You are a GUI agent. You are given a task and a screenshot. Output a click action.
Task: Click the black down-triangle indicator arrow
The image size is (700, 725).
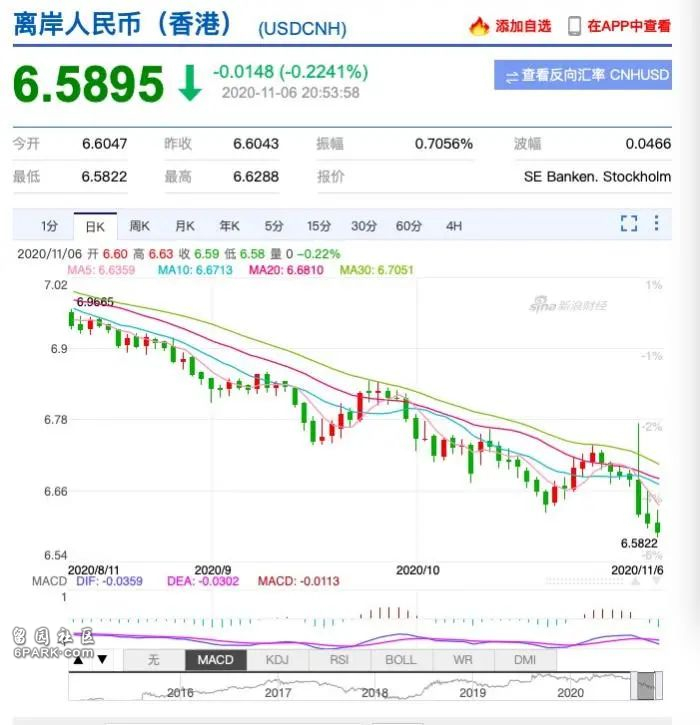tap(102, 659)
